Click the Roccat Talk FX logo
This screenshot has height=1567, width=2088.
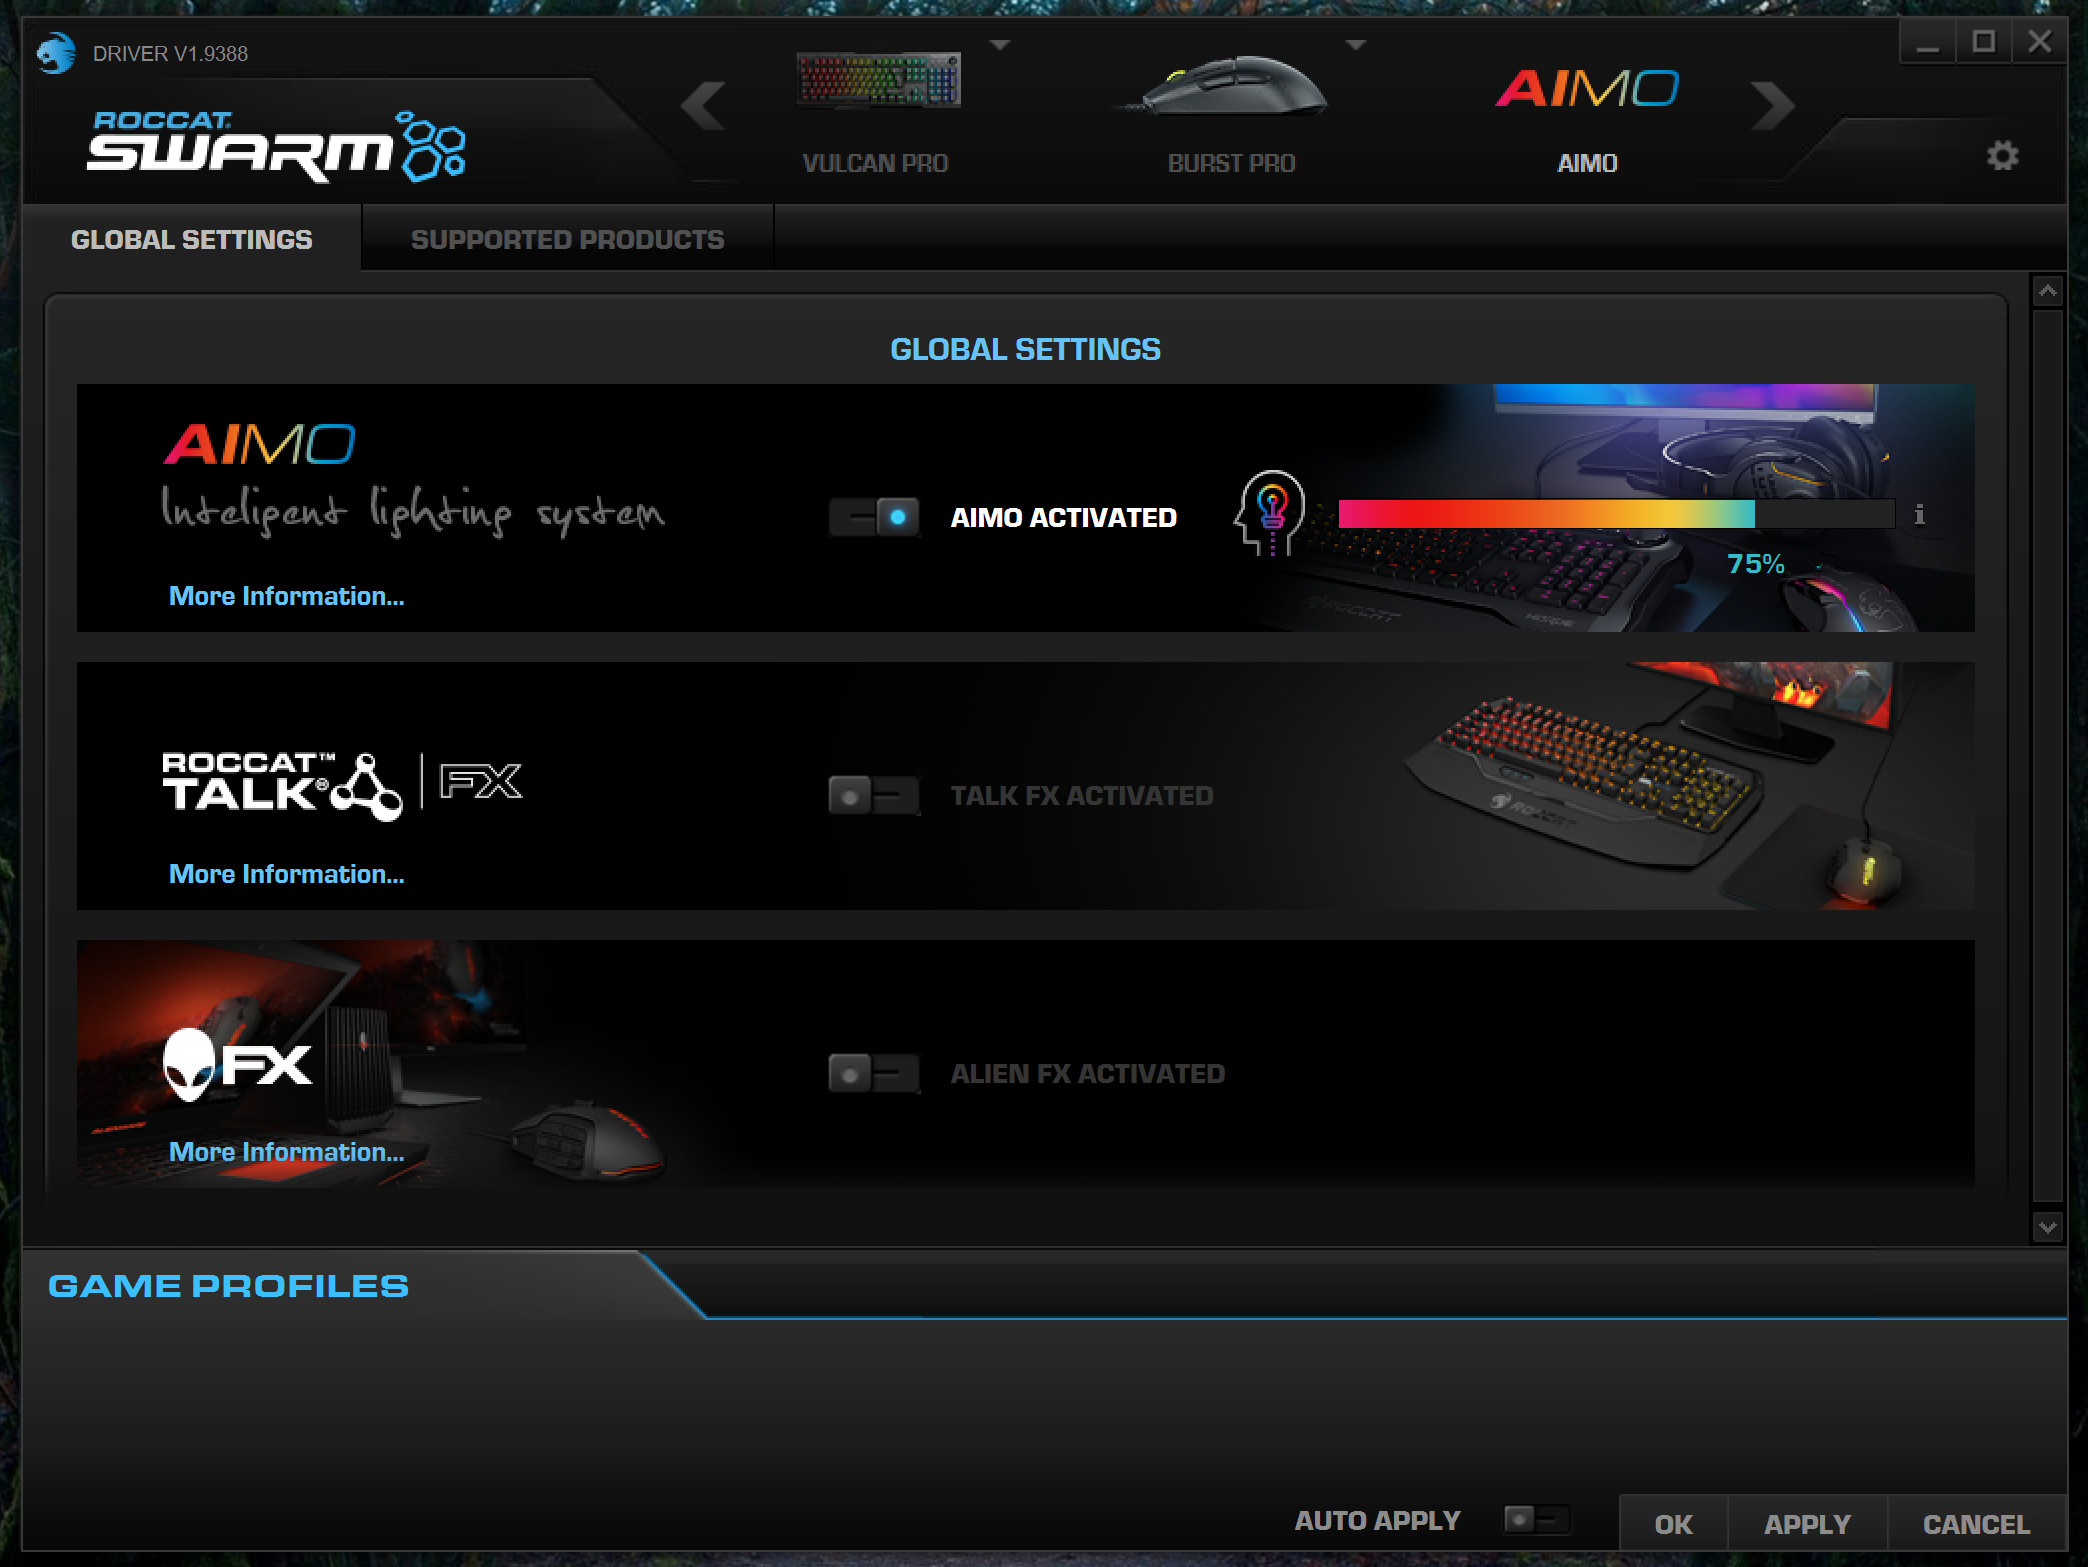click(342, 786)
